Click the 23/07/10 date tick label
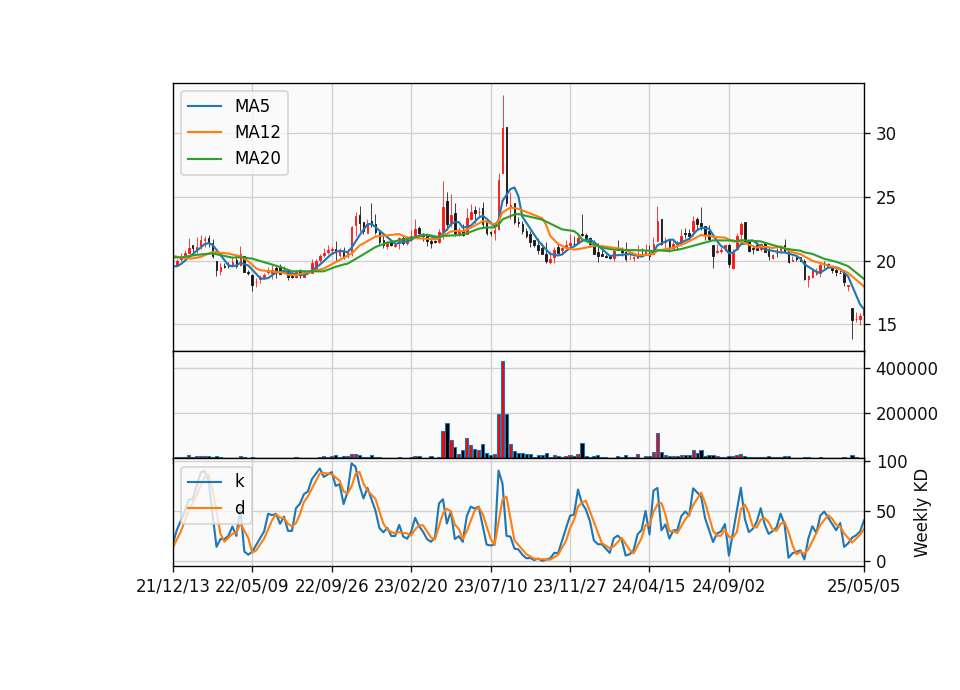Screen dimensions: 960x690 point(490,586)
